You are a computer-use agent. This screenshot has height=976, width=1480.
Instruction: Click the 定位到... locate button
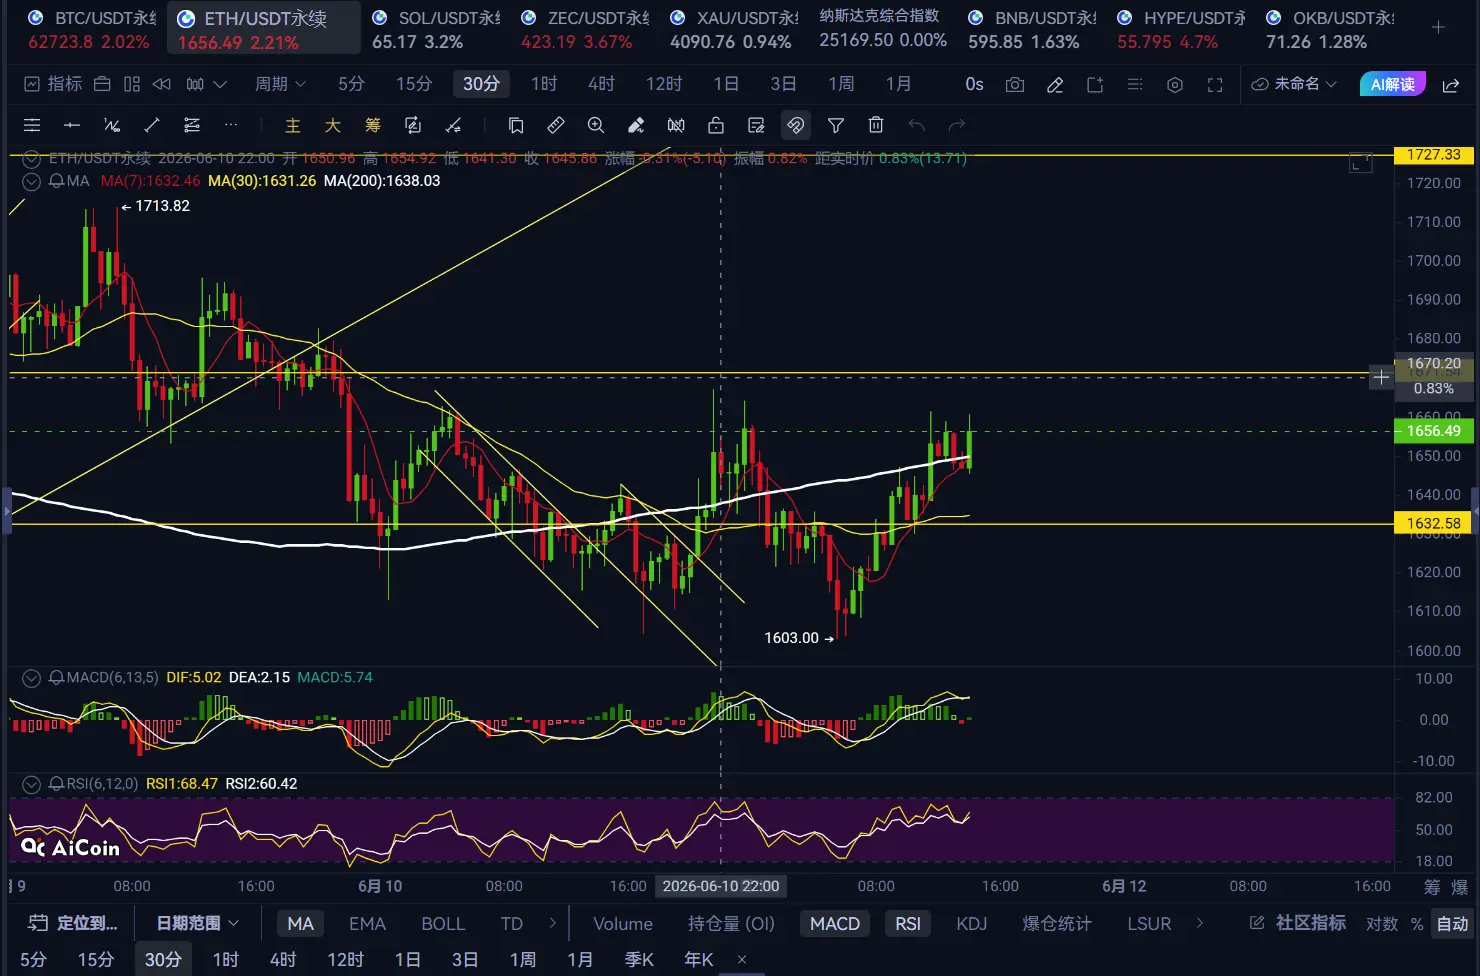click(x=73, y=923)
